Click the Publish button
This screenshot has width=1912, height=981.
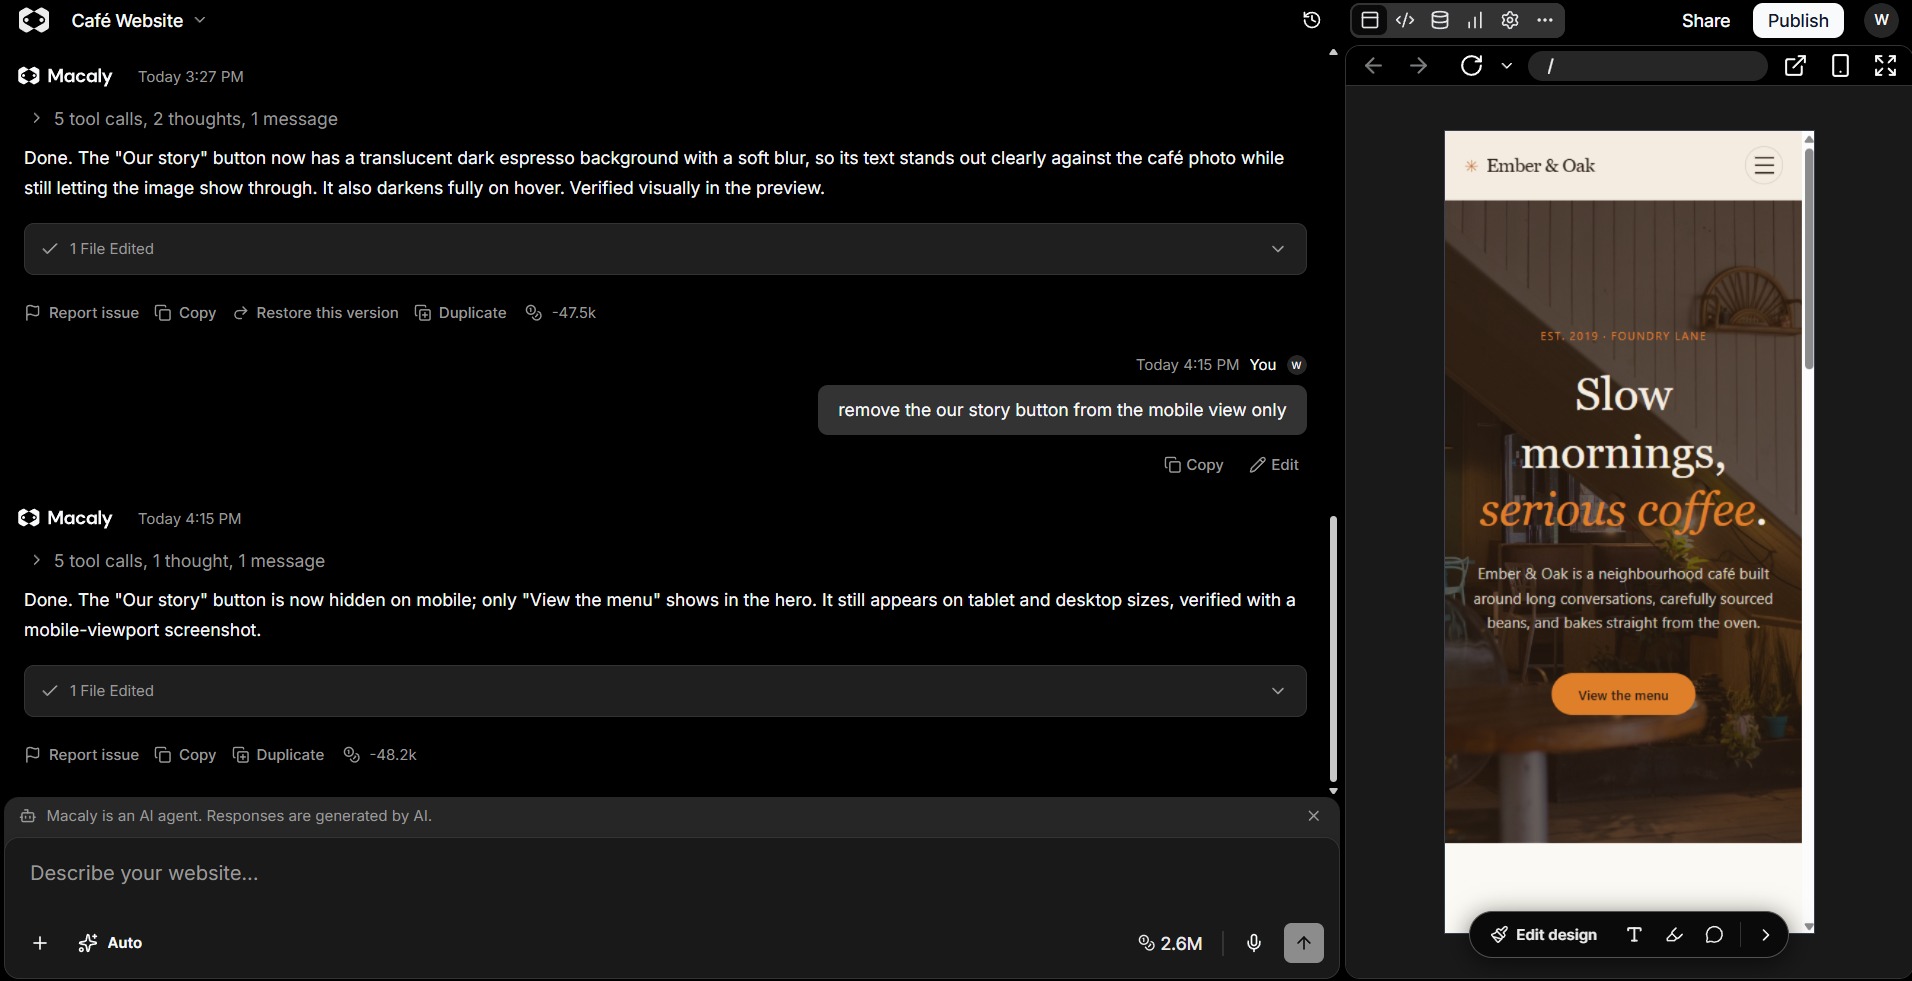[x=1798, y=20]
